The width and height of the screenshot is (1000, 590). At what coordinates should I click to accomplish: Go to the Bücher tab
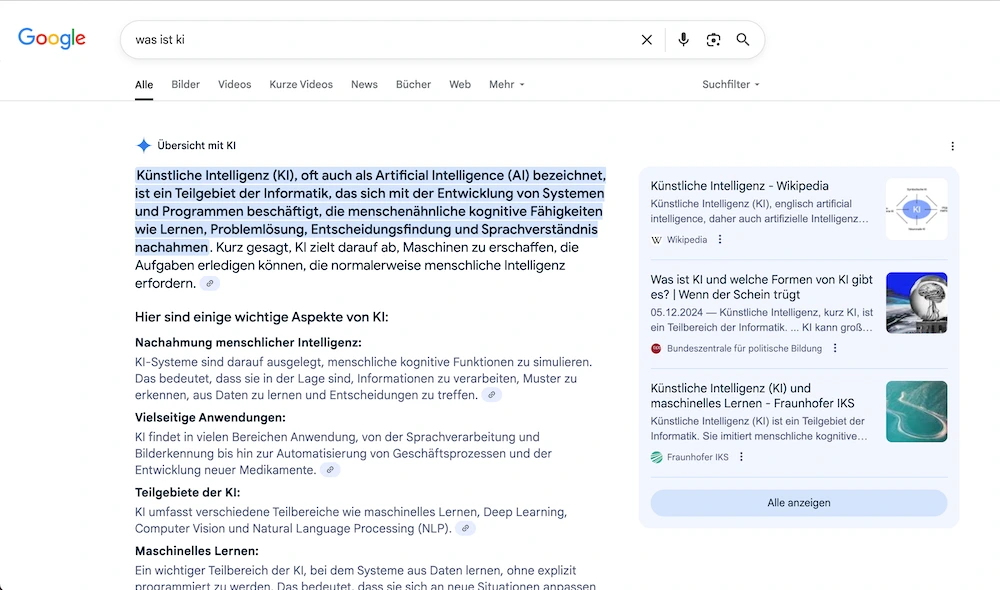[413, 84]
